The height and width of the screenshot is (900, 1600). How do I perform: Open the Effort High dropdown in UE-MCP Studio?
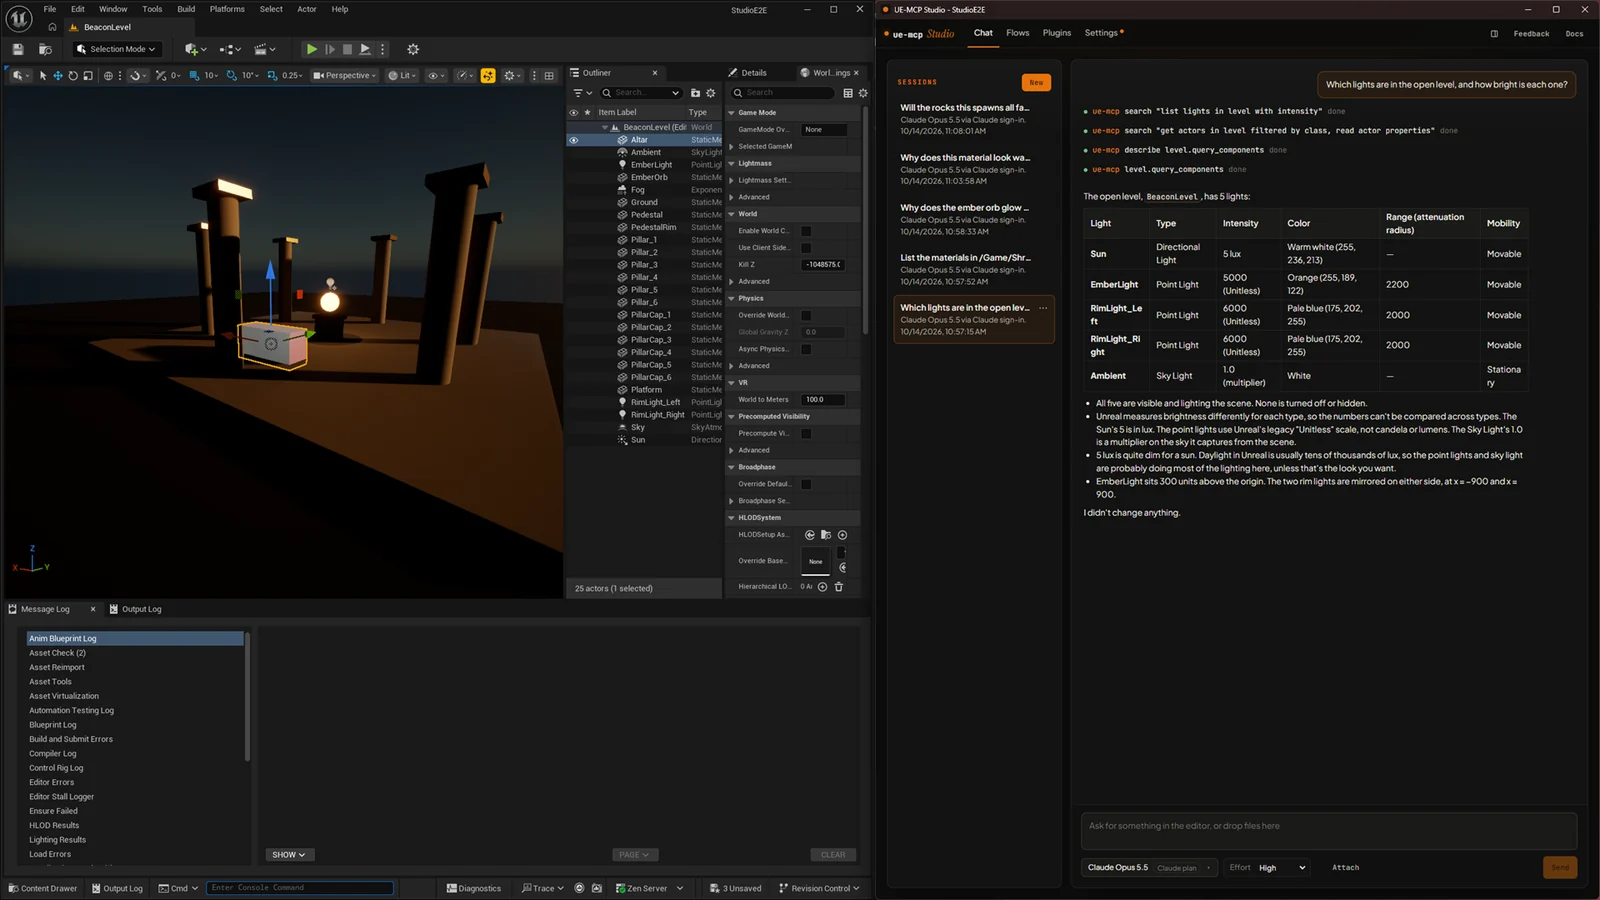click(x=1282, y=868)
